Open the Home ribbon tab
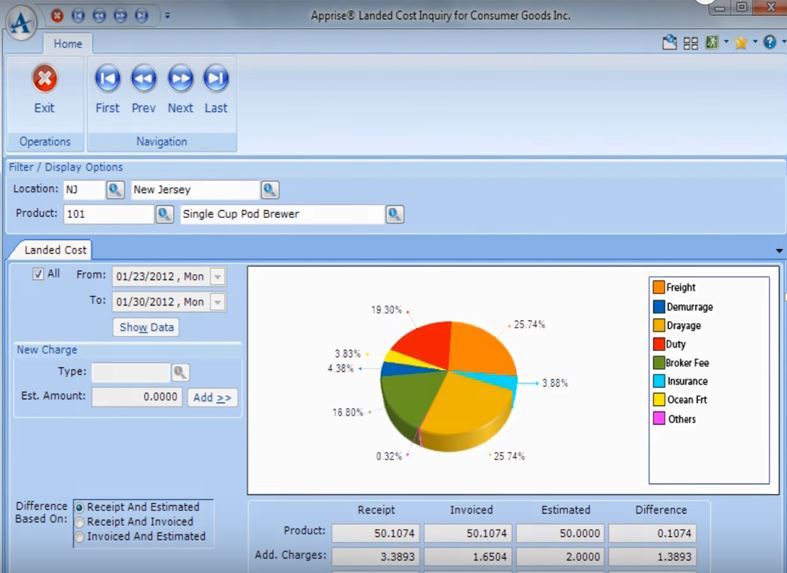This screenshot has width=787, height=573. pyautogui.click(x=68, y=44)
